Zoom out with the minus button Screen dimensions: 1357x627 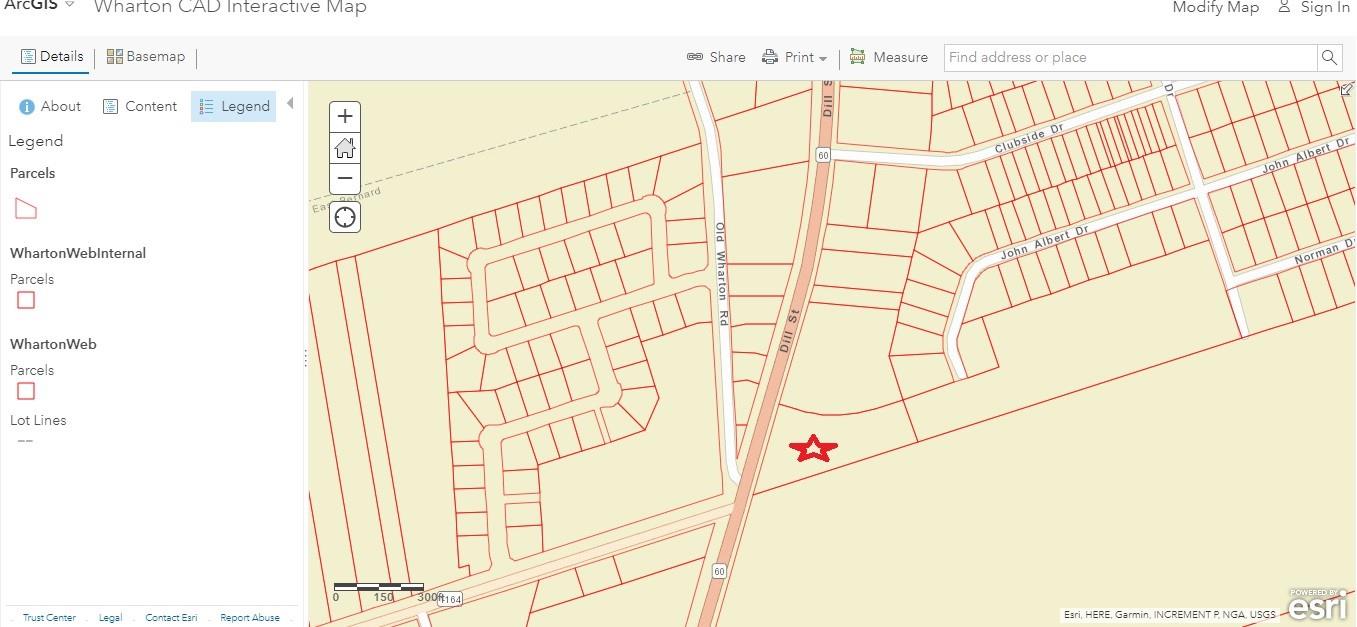point(345,178)
